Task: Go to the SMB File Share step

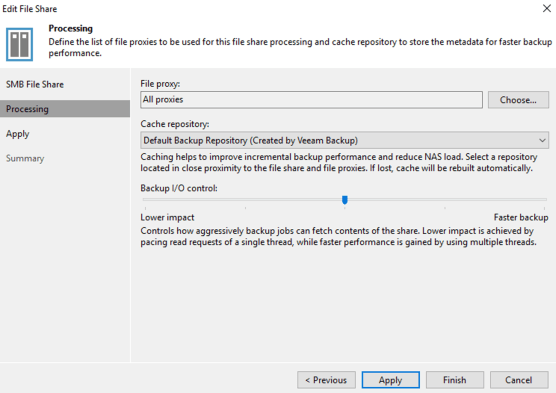Action: (x=35, y=84)
